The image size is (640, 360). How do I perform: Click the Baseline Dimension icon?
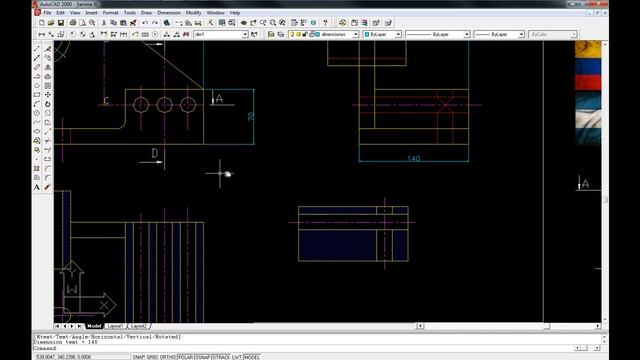[113, 35]
